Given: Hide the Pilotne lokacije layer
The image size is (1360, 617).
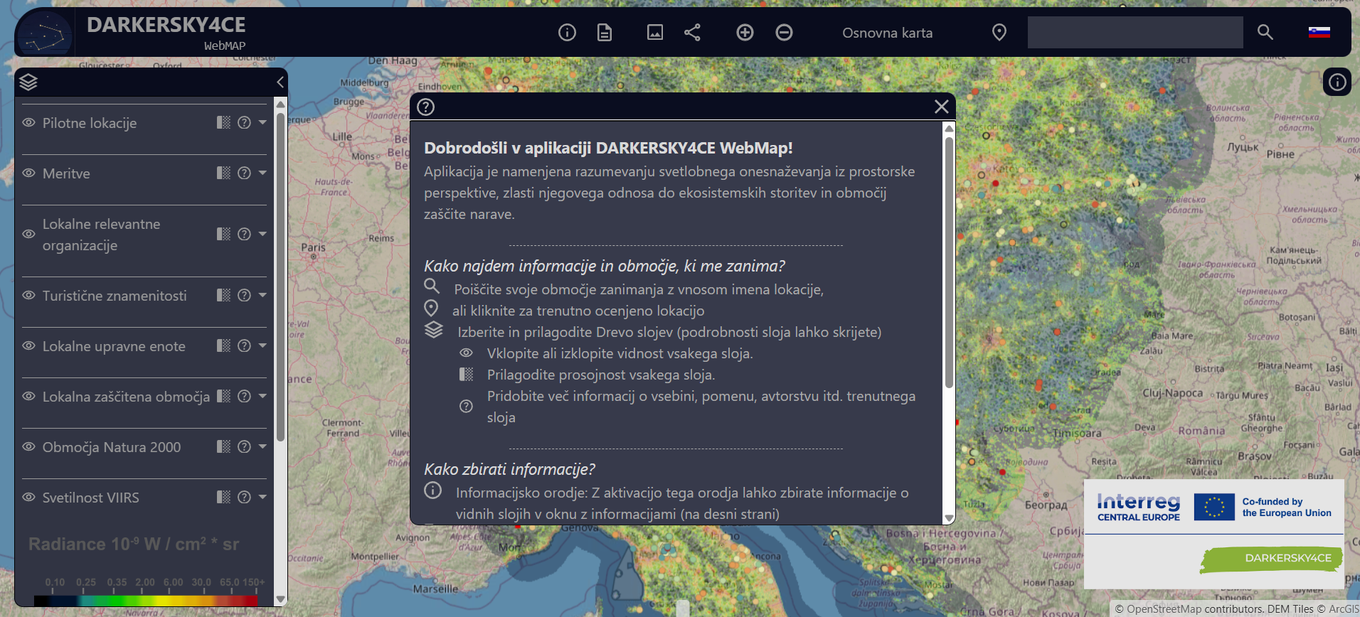Looking at the screenshot, I should tap(28, 123).
